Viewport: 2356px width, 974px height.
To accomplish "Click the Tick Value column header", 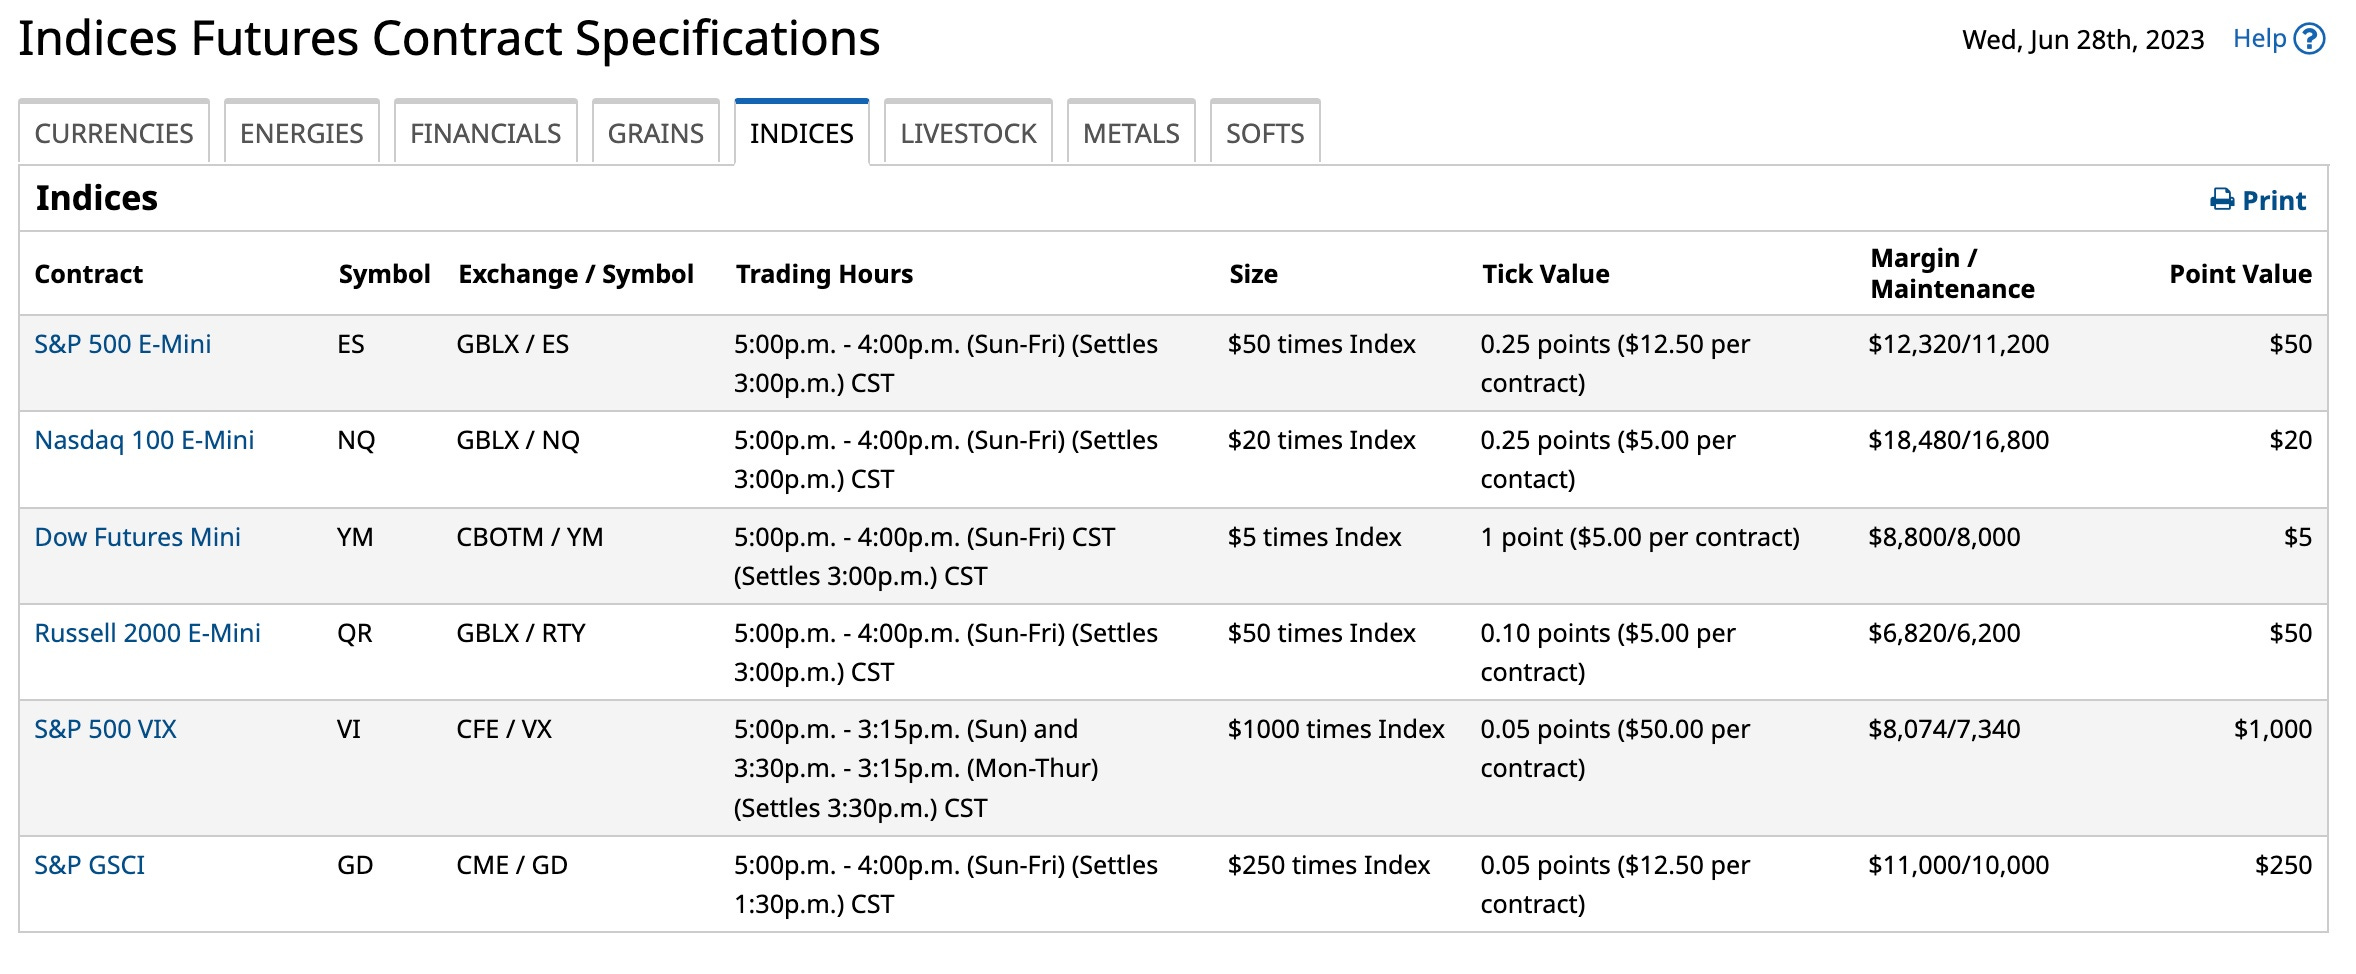I will pyautogui.click(x=1545, y=274).
